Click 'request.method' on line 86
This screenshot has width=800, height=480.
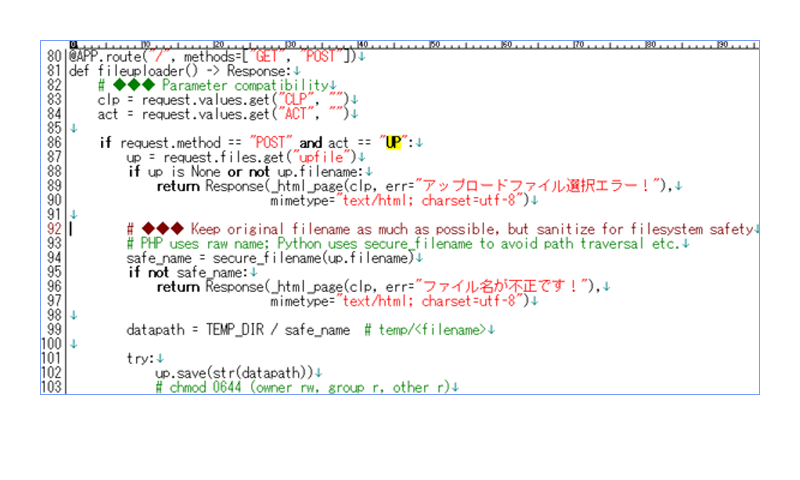(x=170, y=142)
